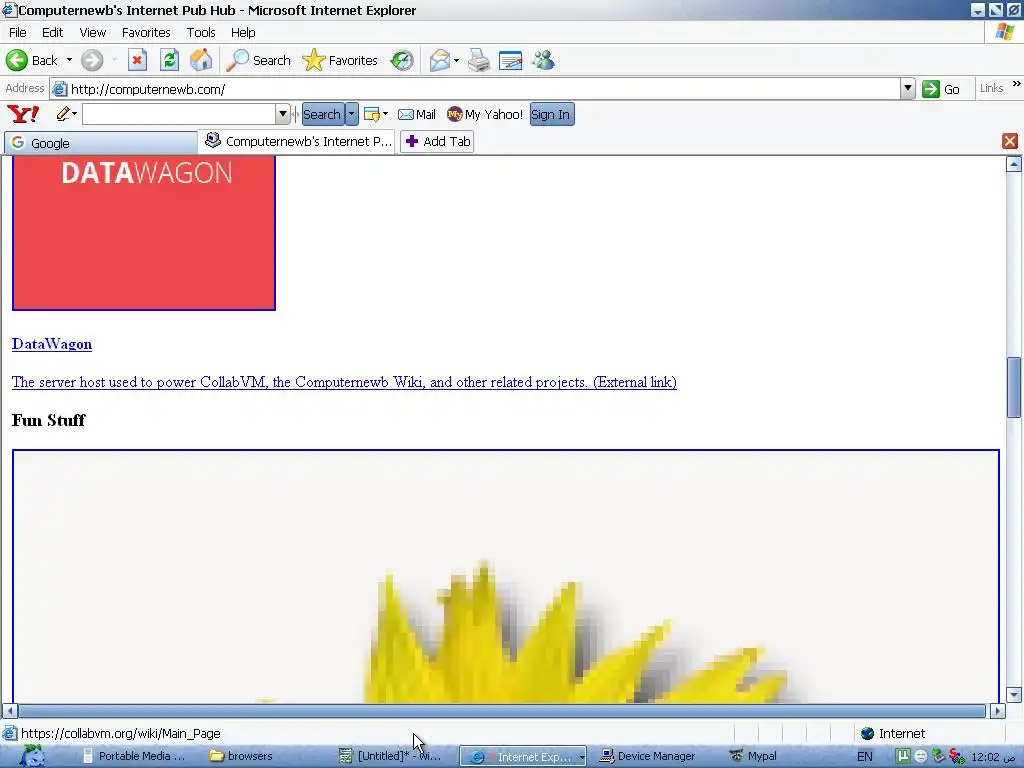Switch to Mypal on the taskbar

click(754, 756)
